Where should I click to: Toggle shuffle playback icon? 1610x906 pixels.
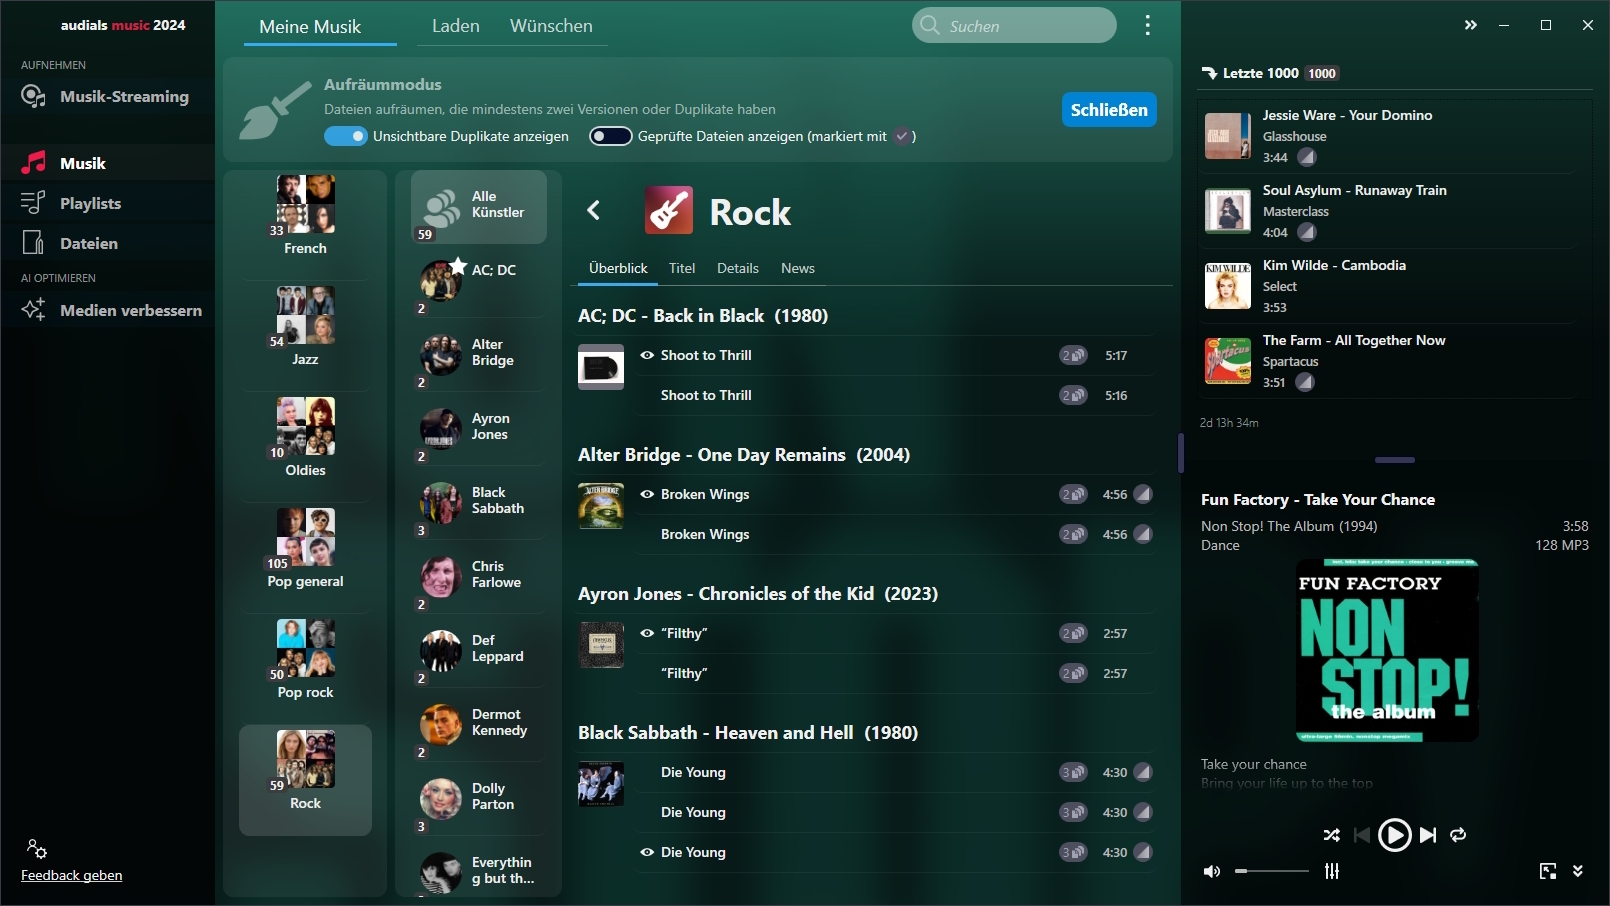[x=1331, y=835]
